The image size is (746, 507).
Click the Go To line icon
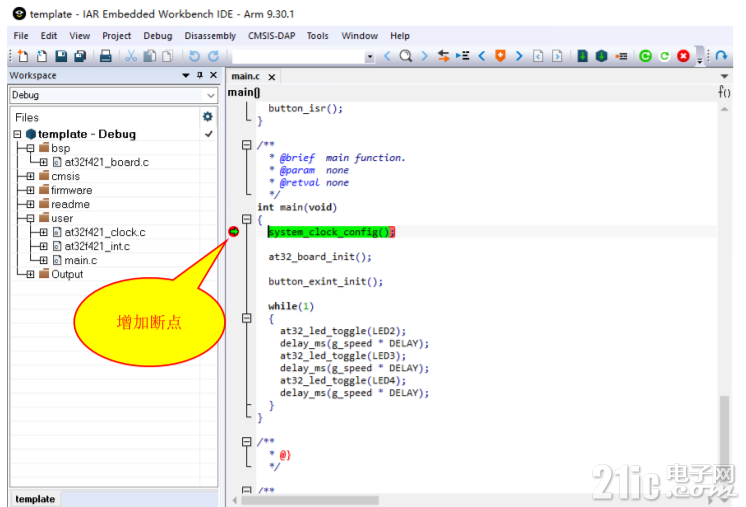coord(462,56)
